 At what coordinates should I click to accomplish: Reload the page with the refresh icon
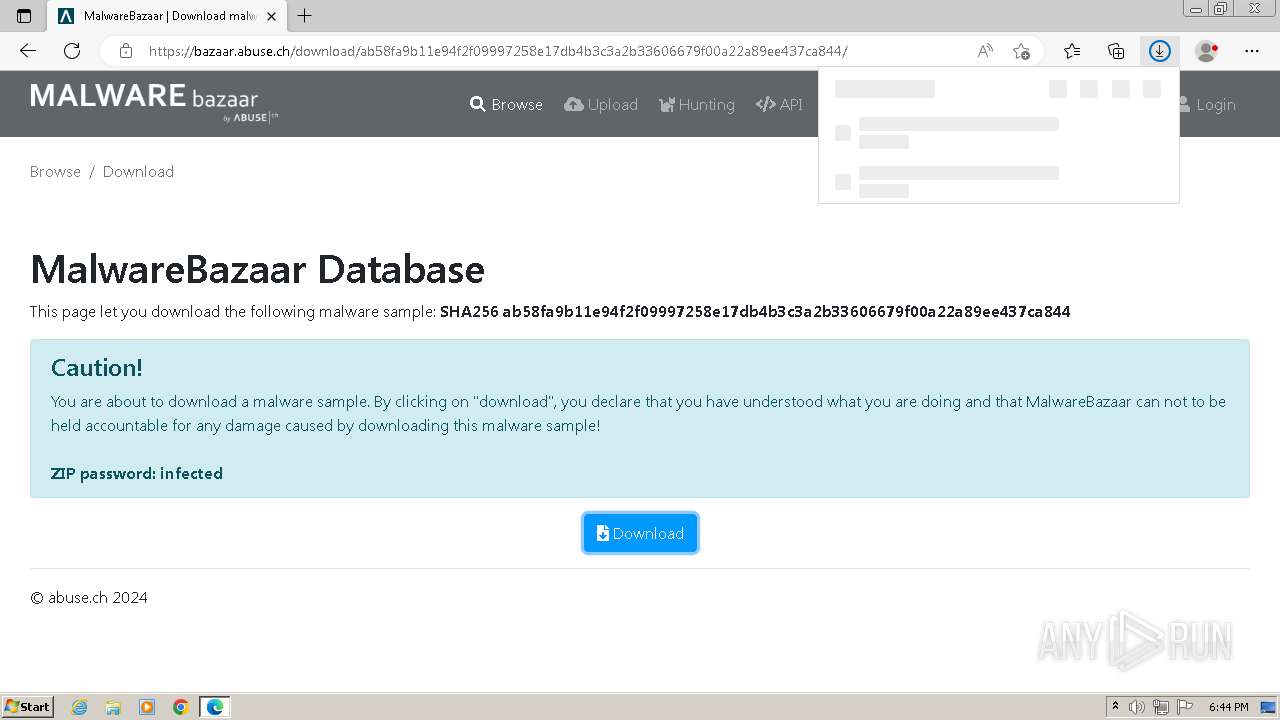click(72, 51)
